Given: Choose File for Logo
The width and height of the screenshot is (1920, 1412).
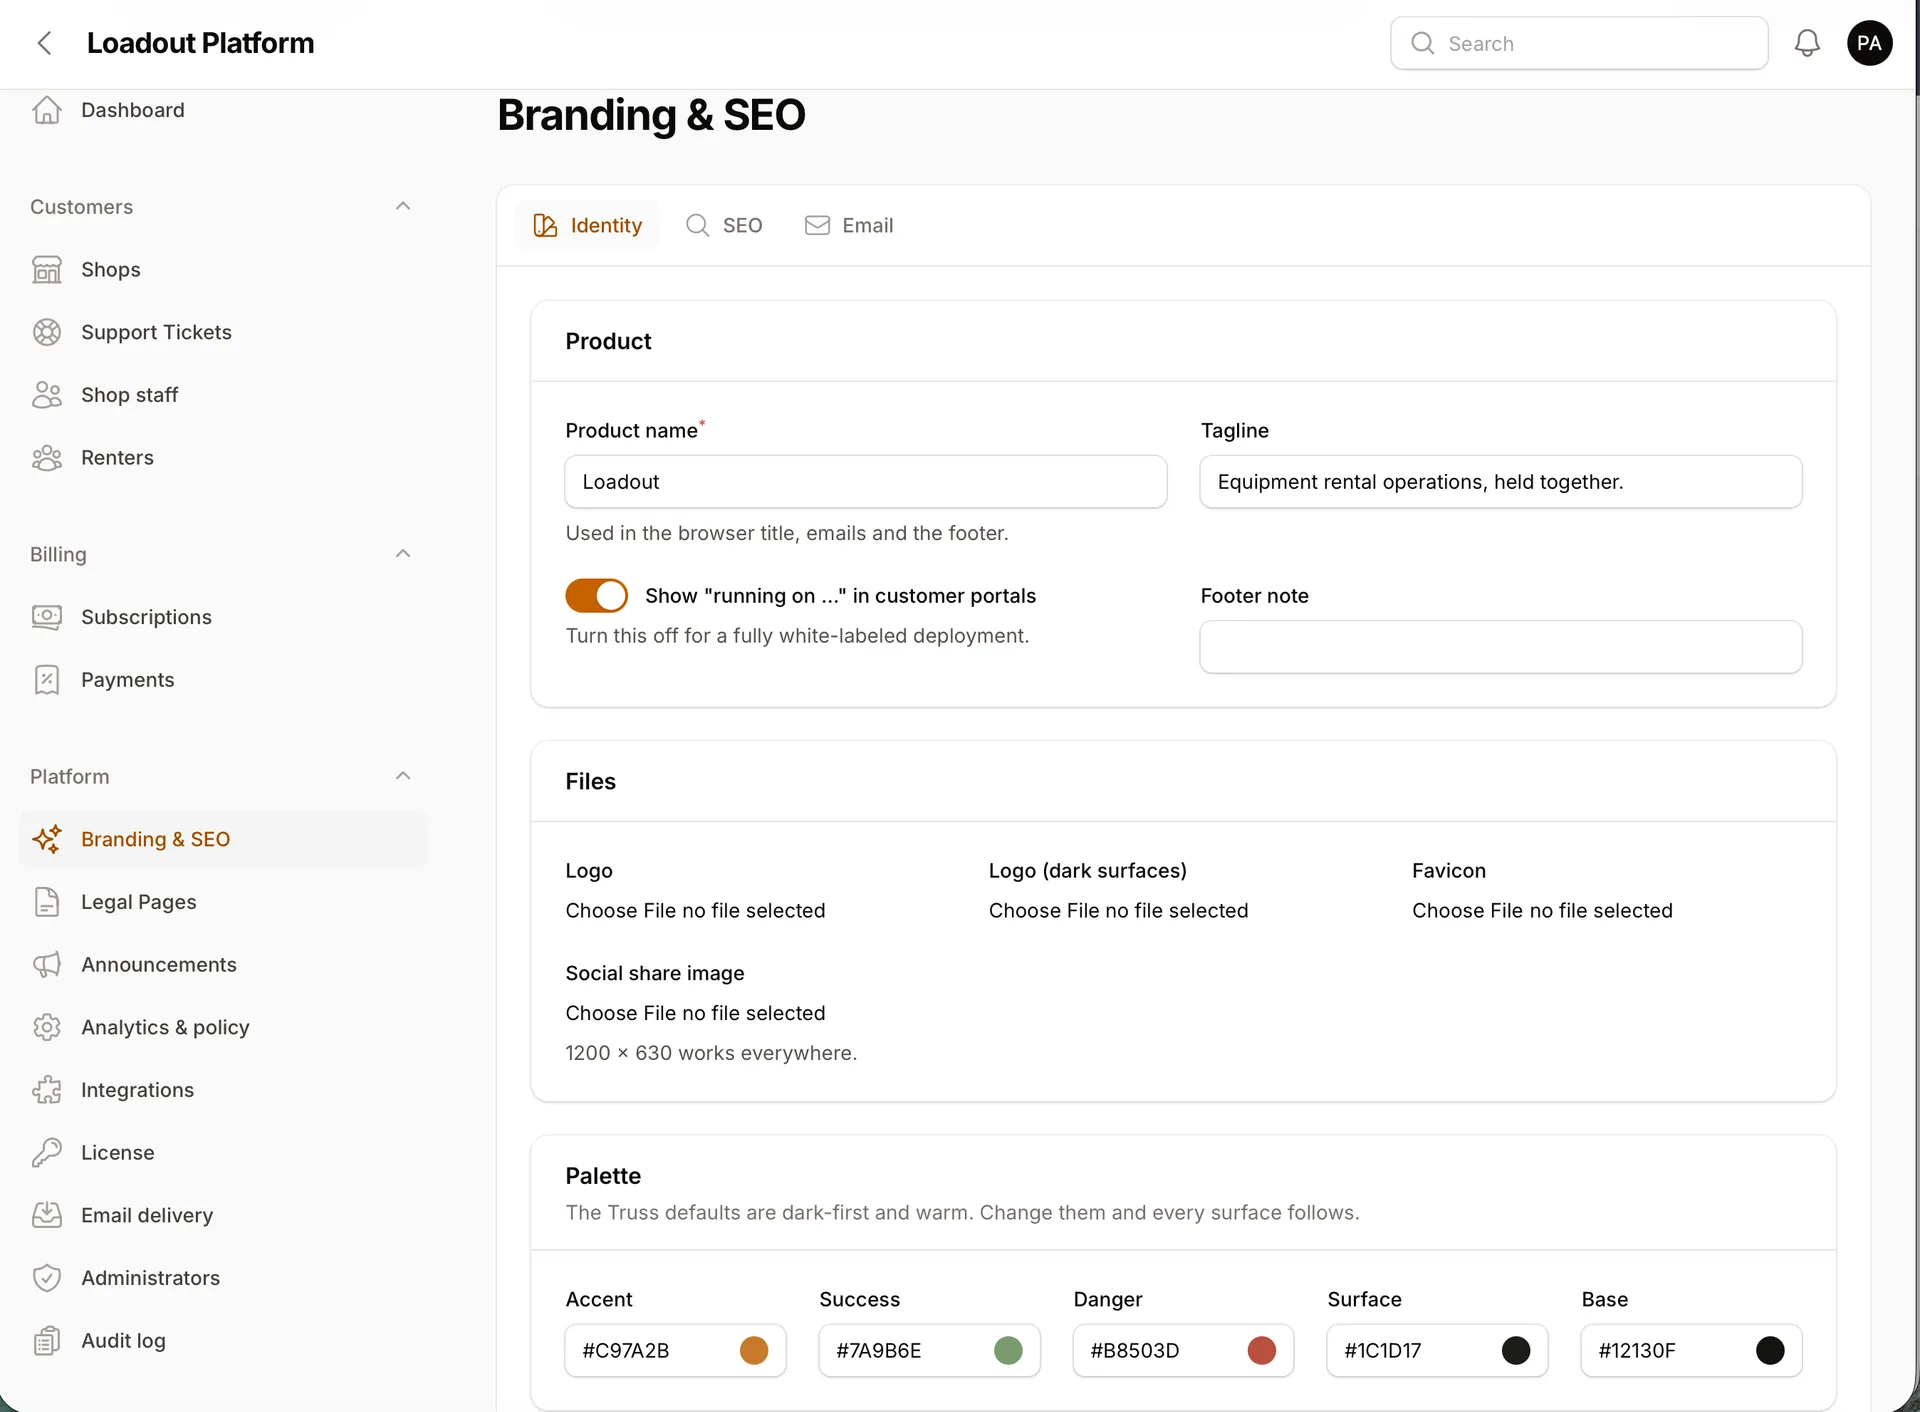Looking at the screenshot, I should click(621, 911).
